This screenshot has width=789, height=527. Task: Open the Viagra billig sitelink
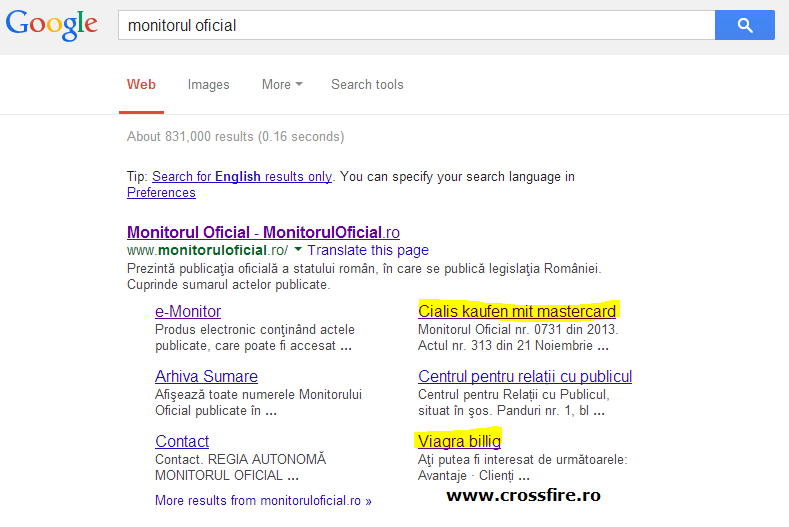coord(459,441)
